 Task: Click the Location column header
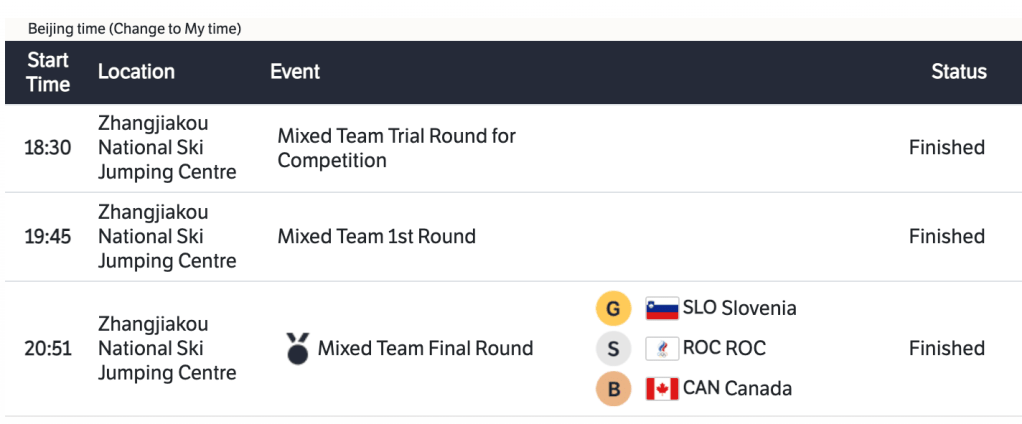tap(136, 72)
